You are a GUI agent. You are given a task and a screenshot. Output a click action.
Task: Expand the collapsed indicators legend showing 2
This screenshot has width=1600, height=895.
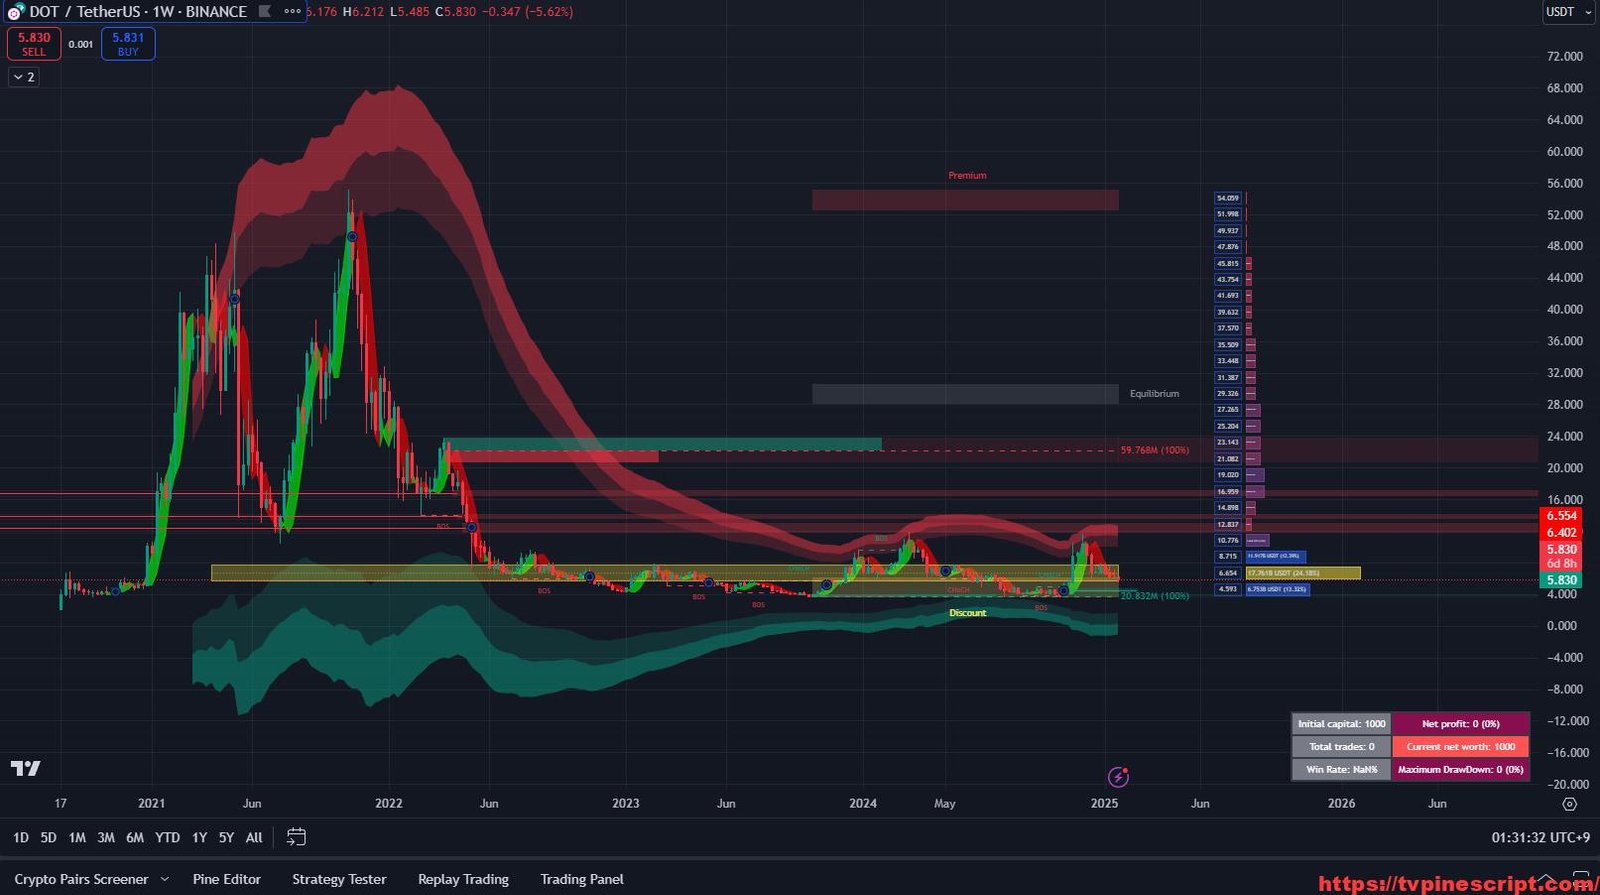[x=24, y=77]
